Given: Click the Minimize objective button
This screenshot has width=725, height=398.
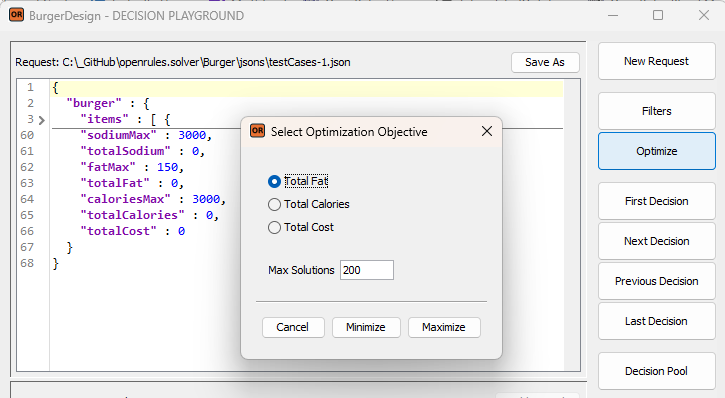Looking at the screenshot, I should [366, 327].
